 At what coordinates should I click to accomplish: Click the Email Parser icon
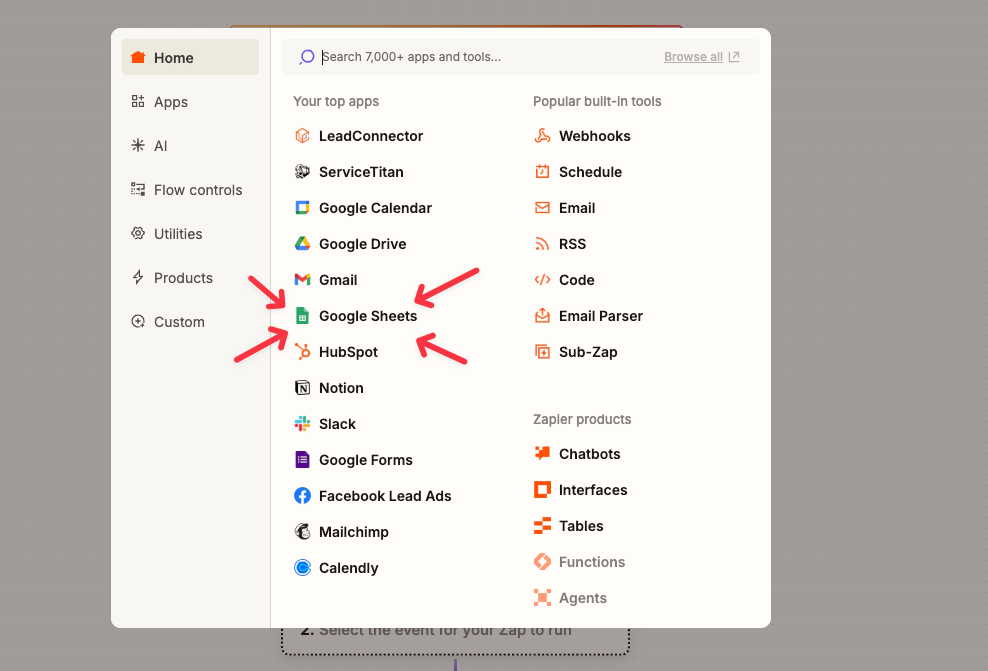coord(543,315)
